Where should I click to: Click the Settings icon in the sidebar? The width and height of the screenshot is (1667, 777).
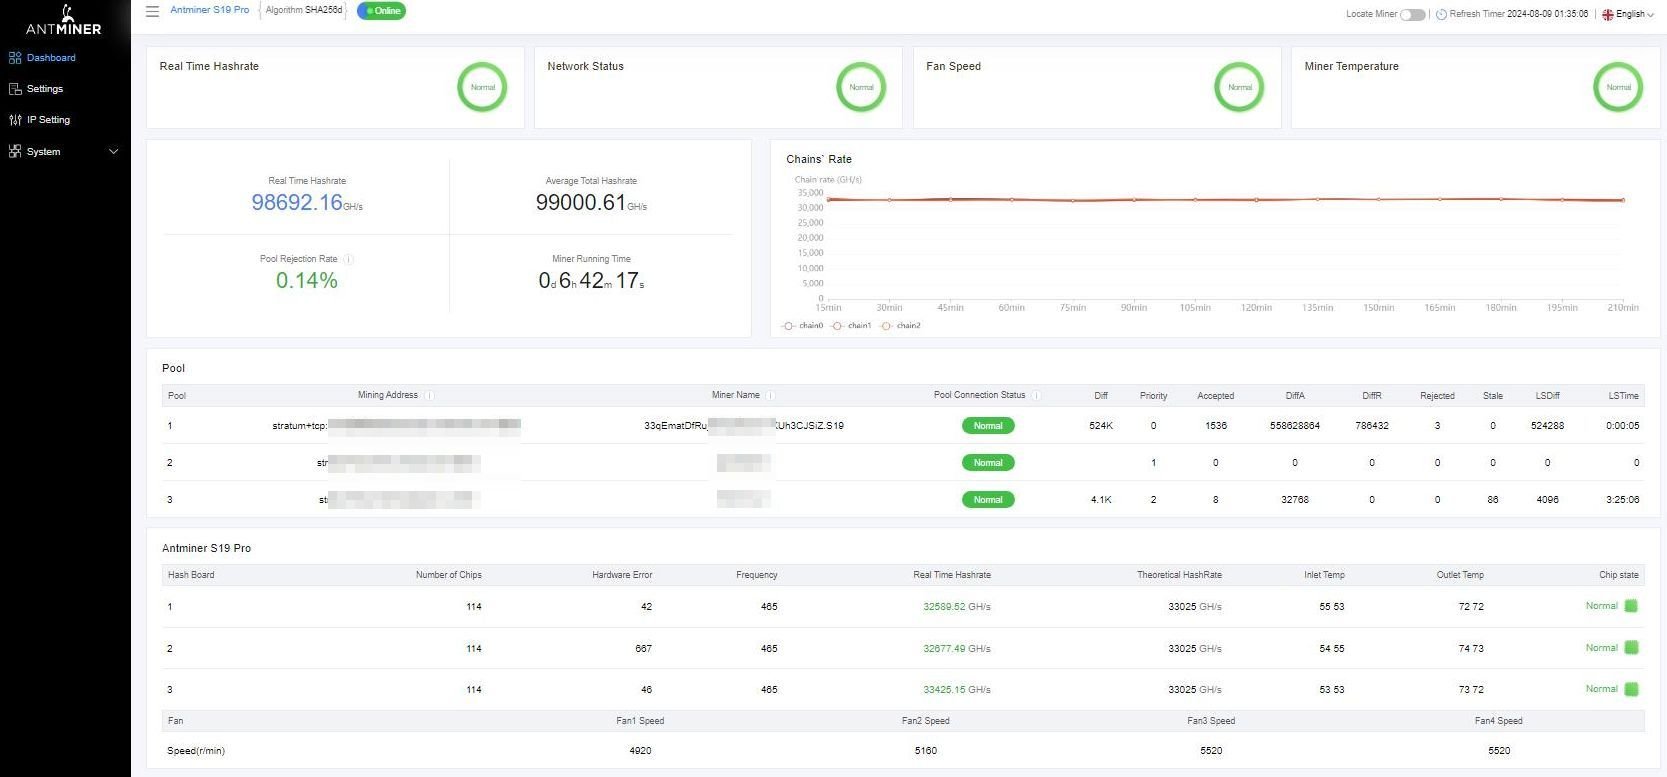15,89
